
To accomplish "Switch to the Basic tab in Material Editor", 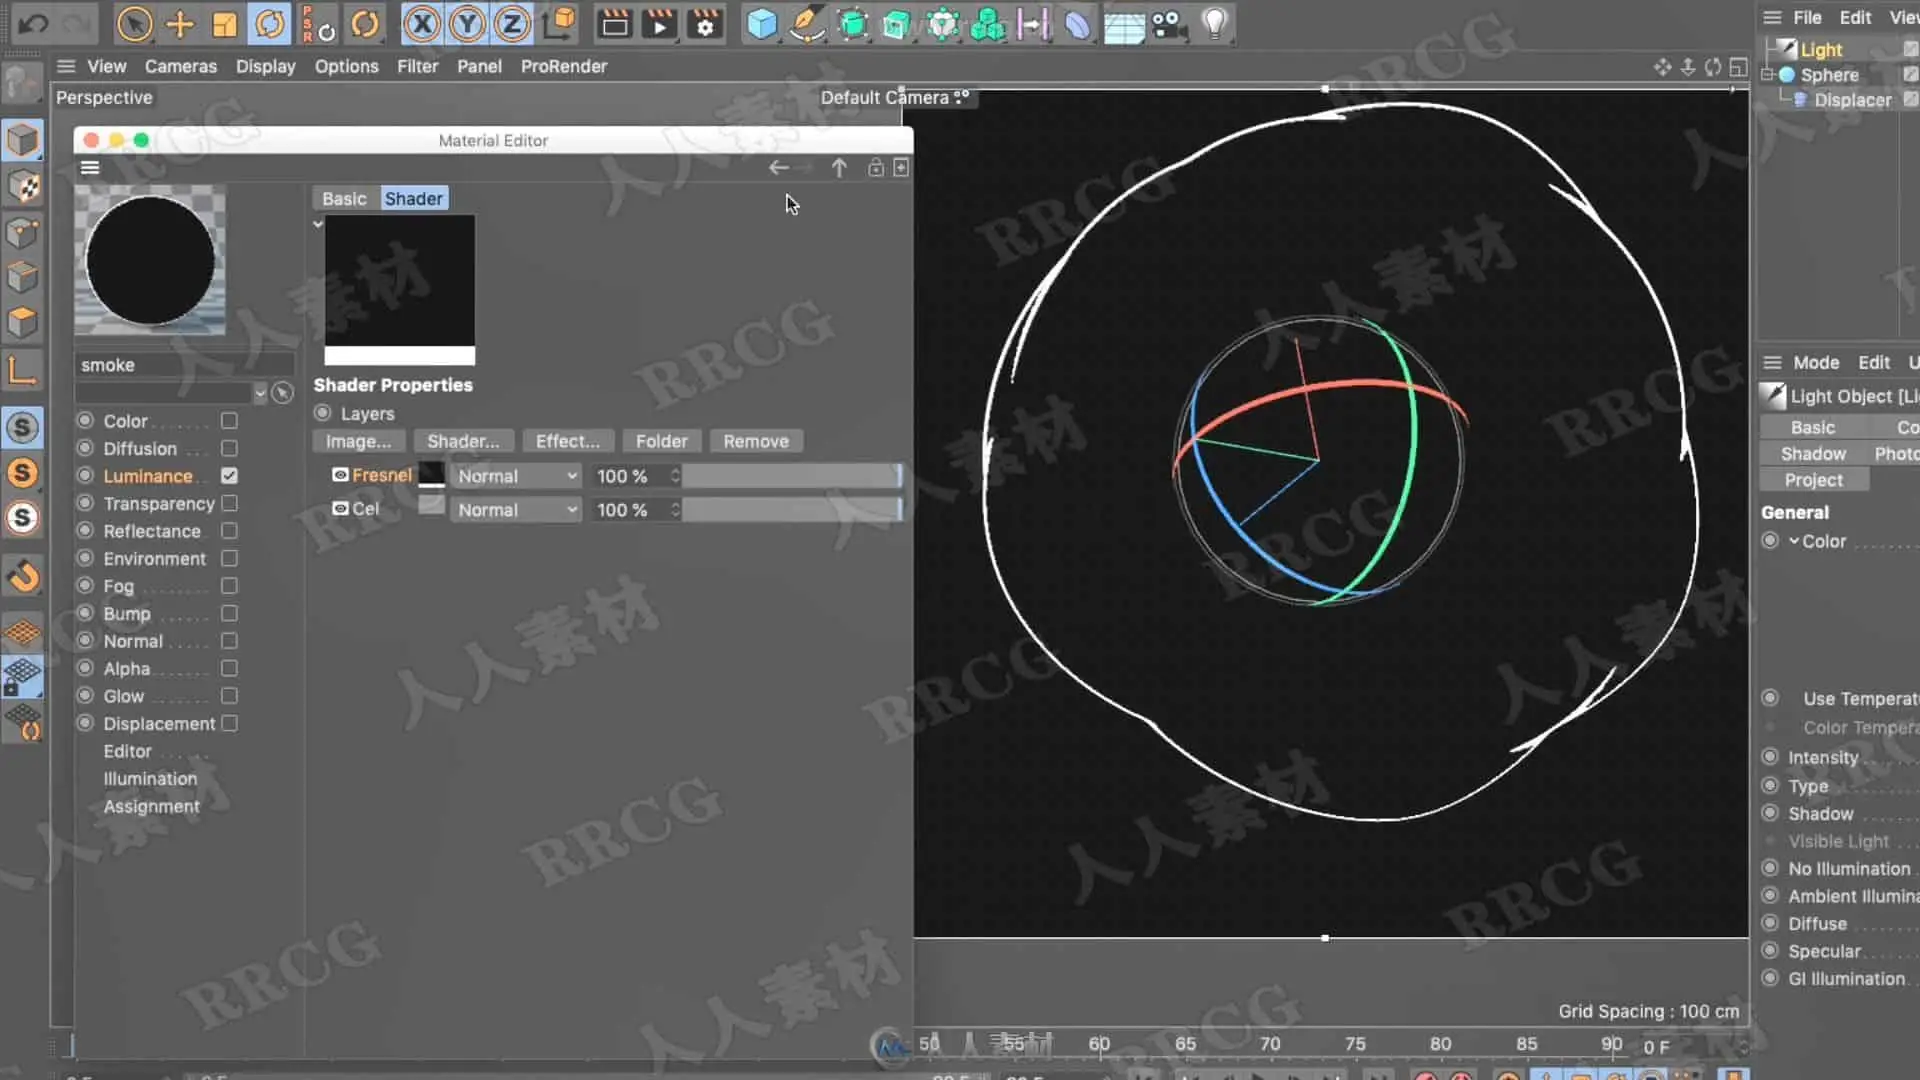I will (344, 199).
